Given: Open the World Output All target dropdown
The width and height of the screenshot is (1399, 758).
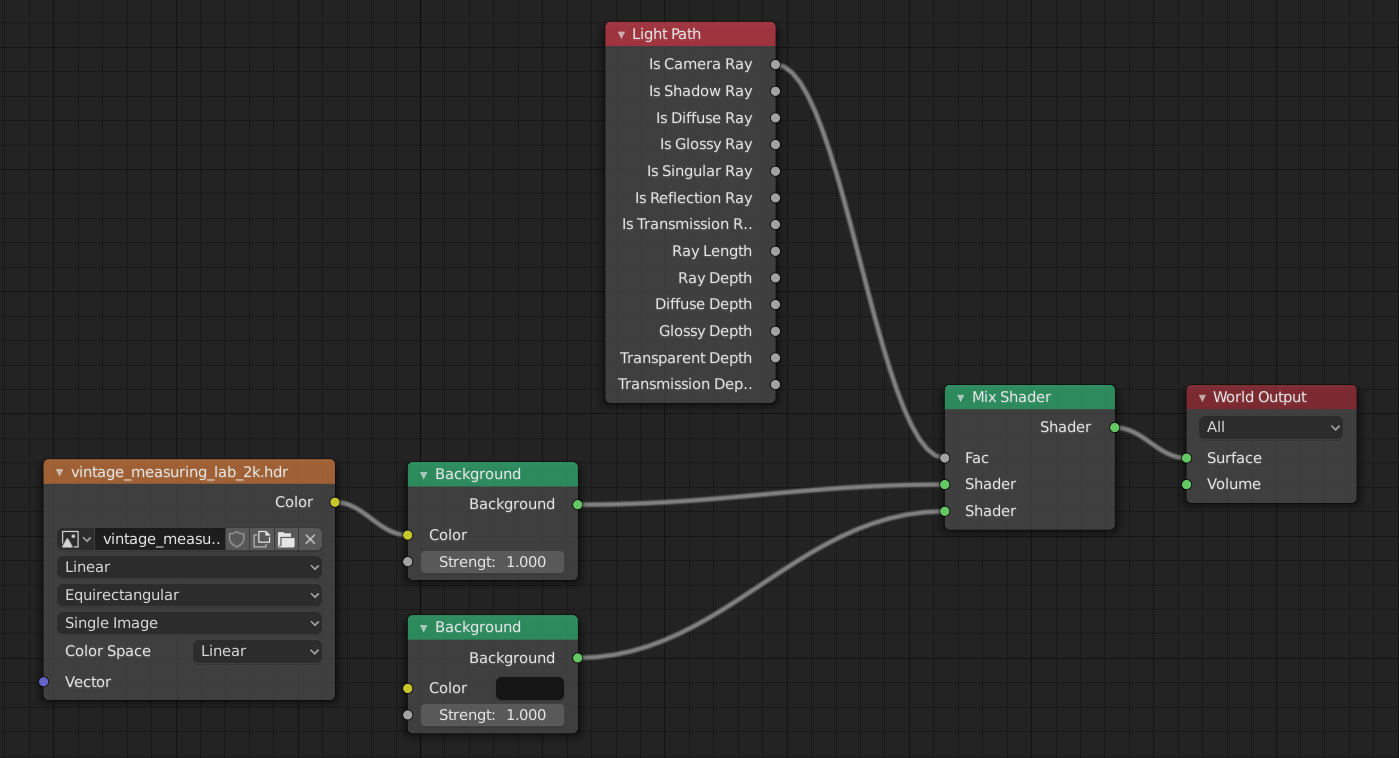Looking at the screenshot, I should [1271, 427].
